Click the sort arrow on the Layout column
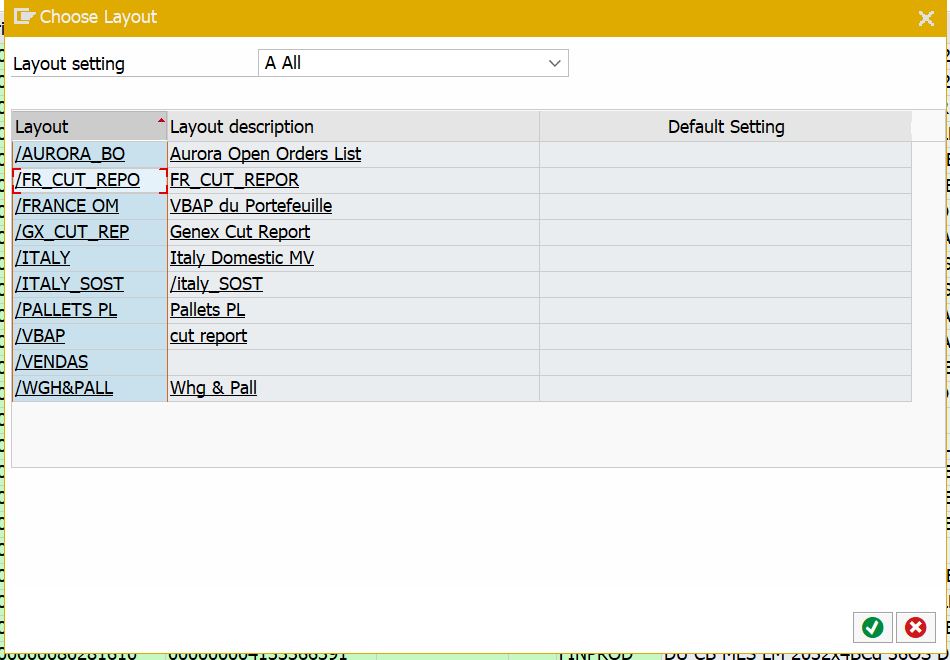Viewport: 950px width, 660px height. 160,120
